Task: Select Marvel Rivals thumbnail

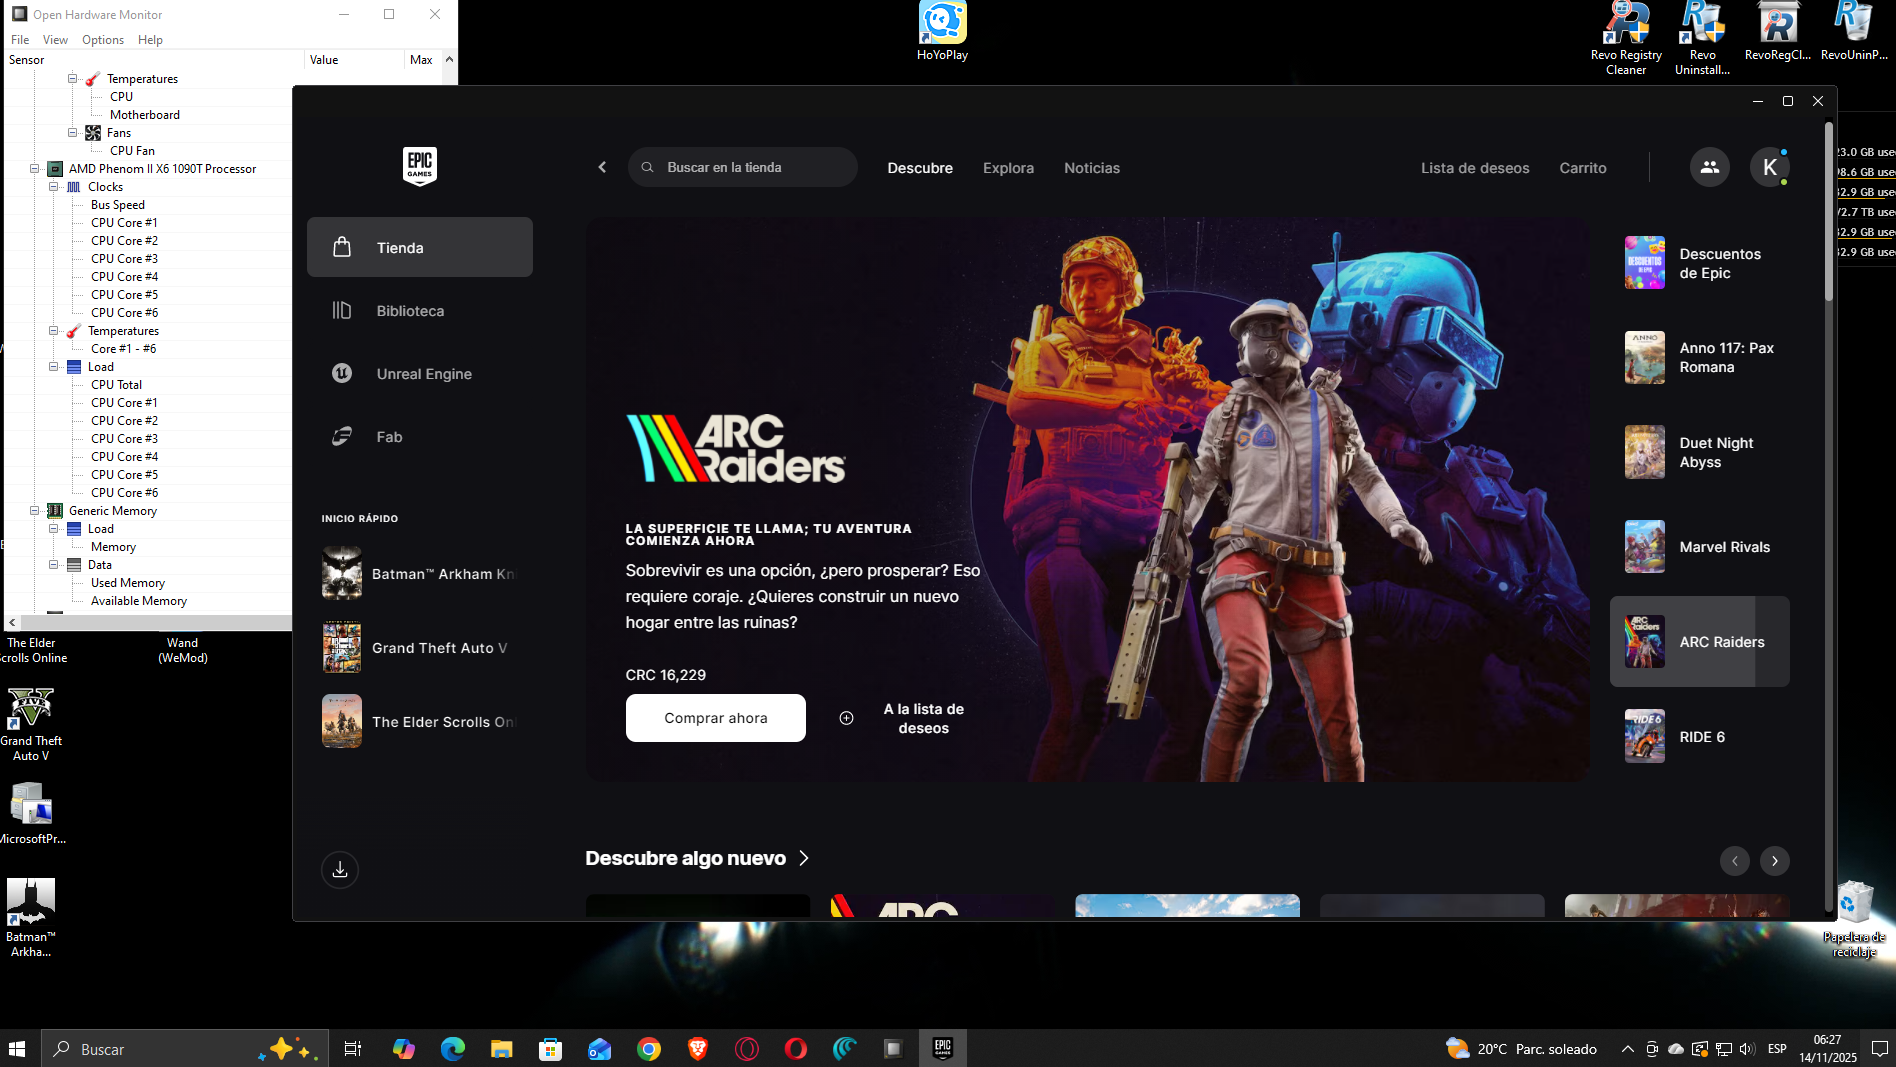Action: 1645,547
